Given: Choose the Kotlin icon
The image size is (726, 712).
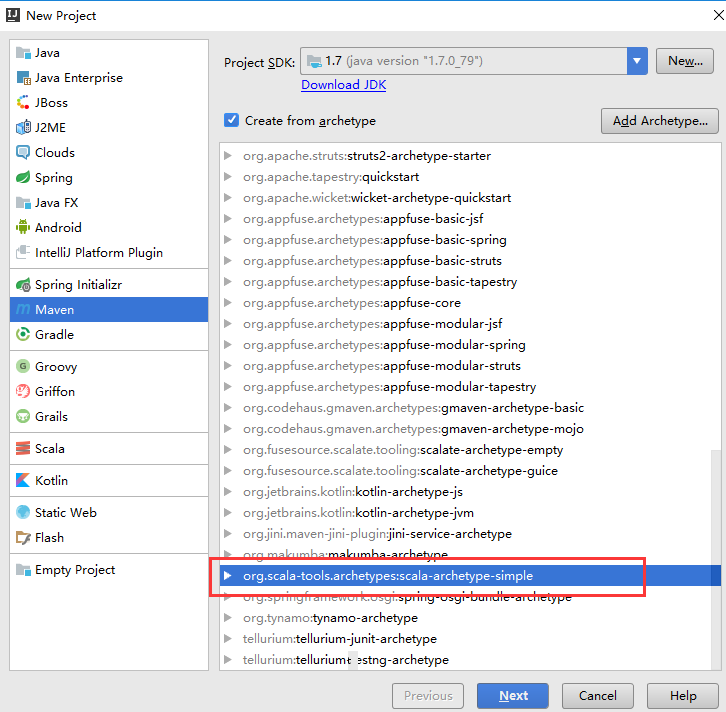Looking at the screenshot, I should (x=23, y=481).
